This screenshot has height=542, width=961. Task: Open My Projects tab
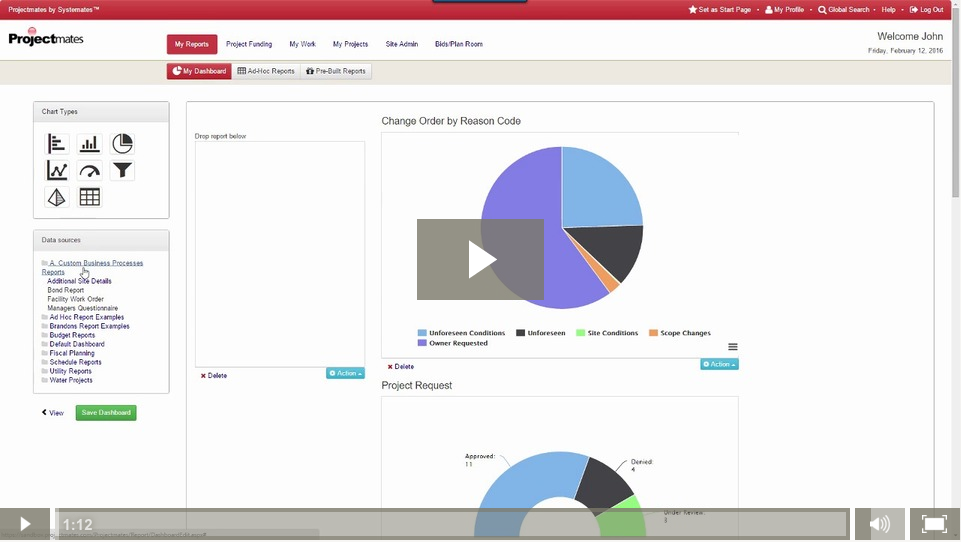pos(351,44)
